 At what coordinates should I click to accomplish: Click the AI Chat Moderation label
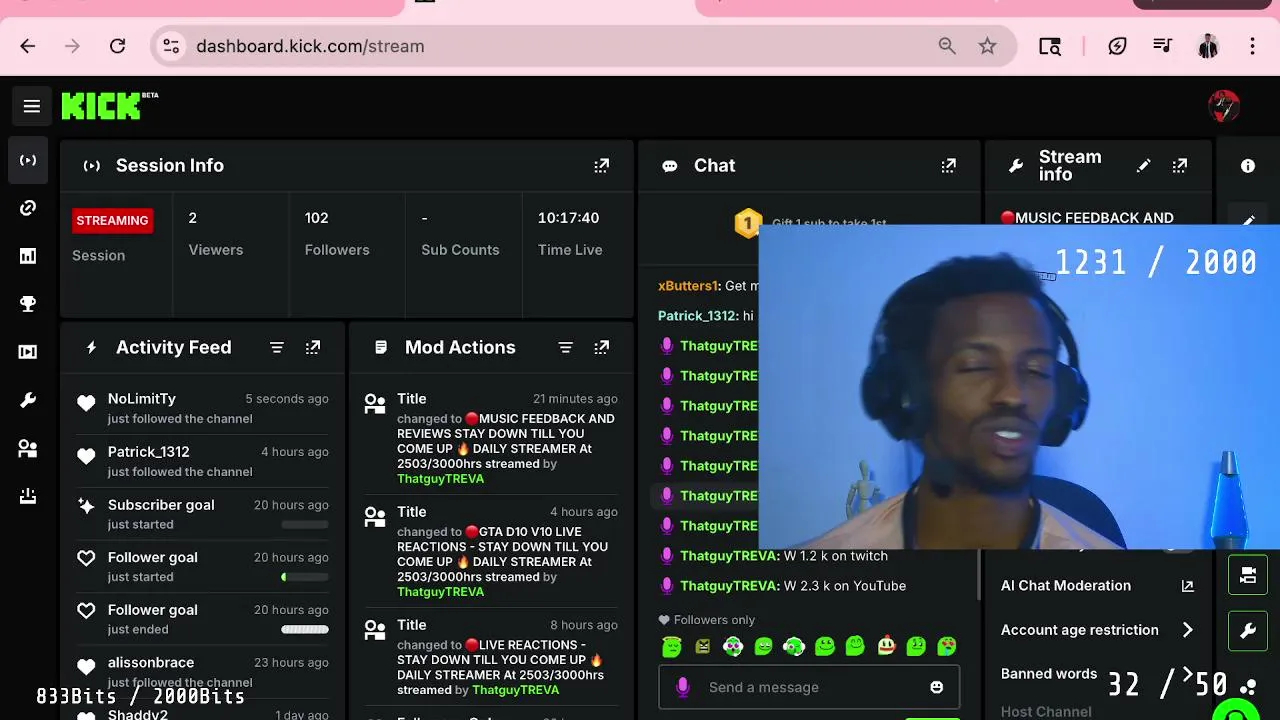pos(1066,586)
